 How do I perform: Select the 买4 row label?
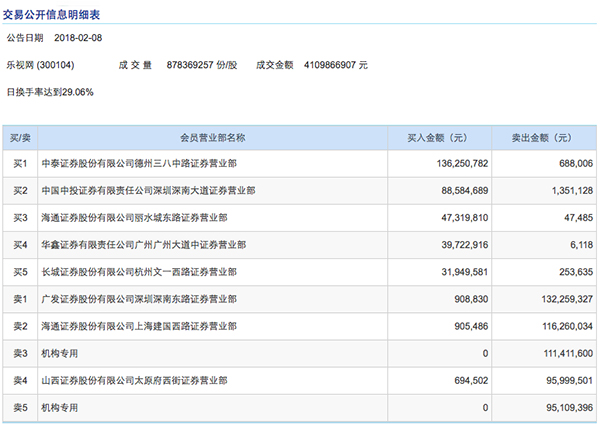[x=20, y=245]
